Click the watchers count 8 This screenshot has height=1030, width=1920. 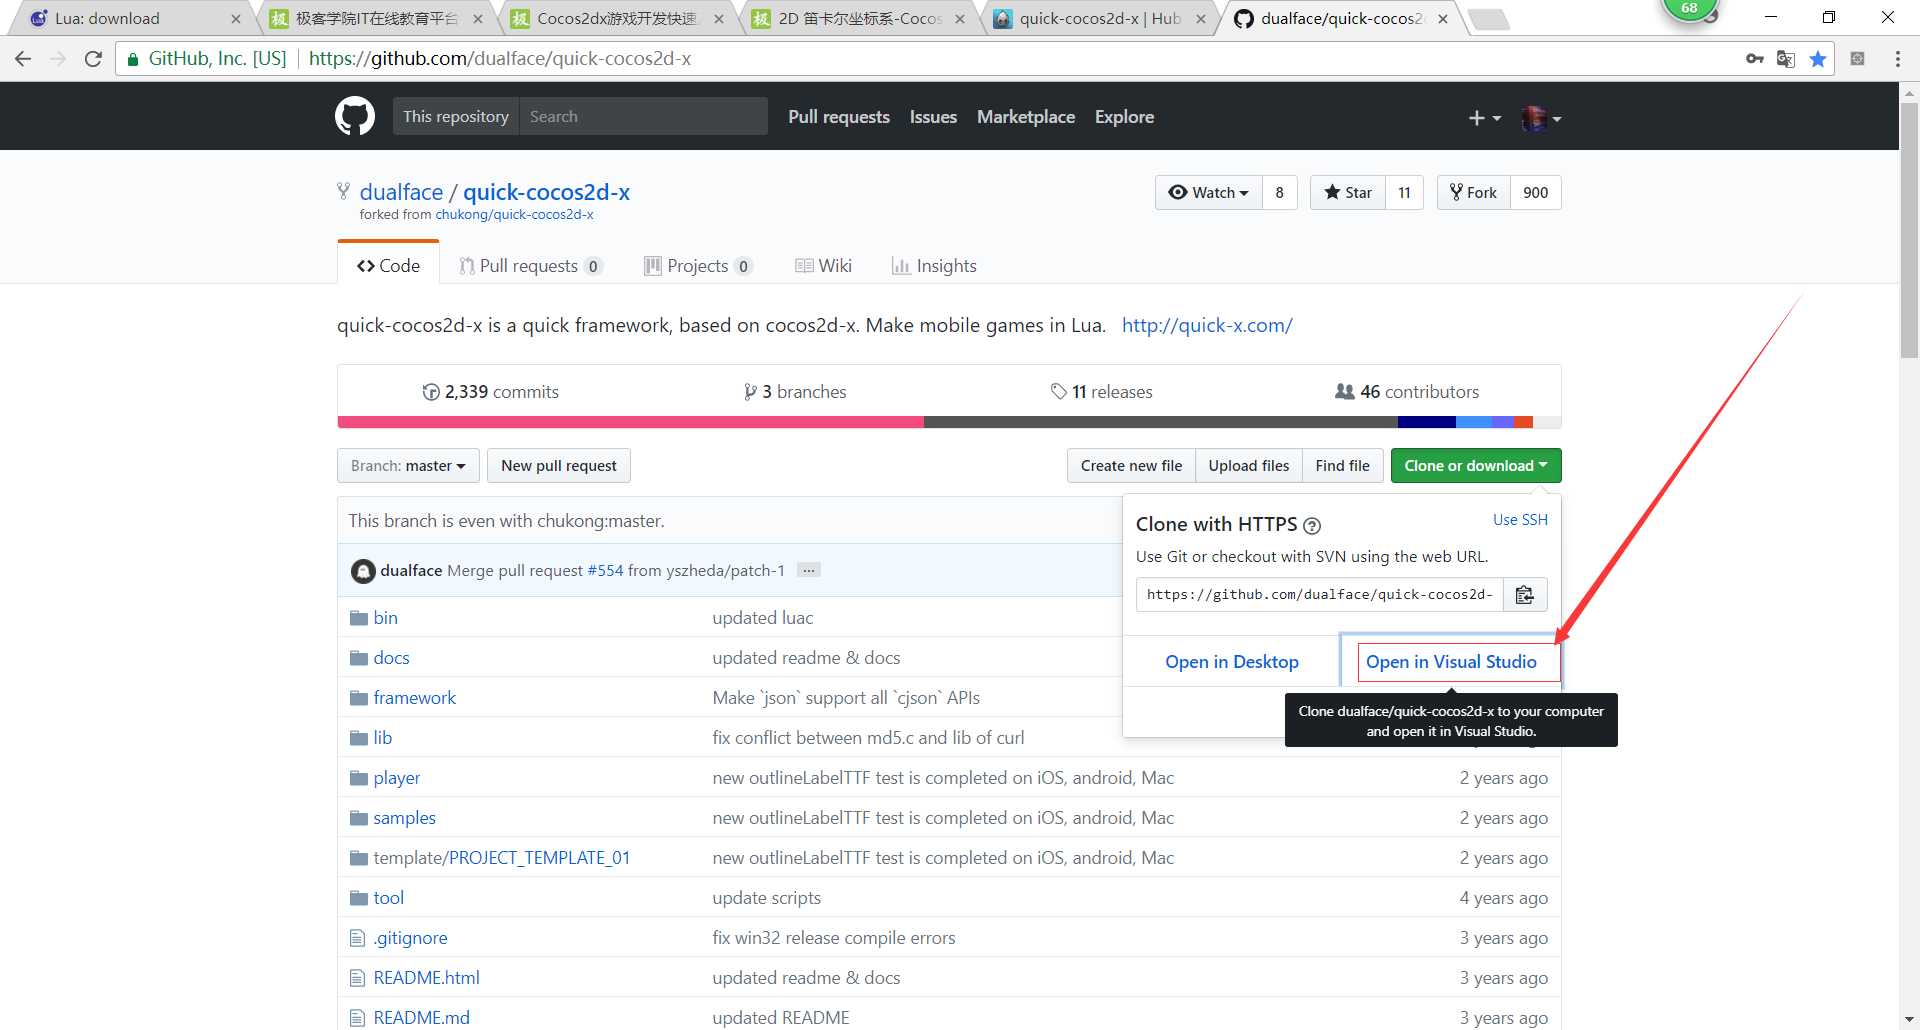click(x=1279, y=193)
